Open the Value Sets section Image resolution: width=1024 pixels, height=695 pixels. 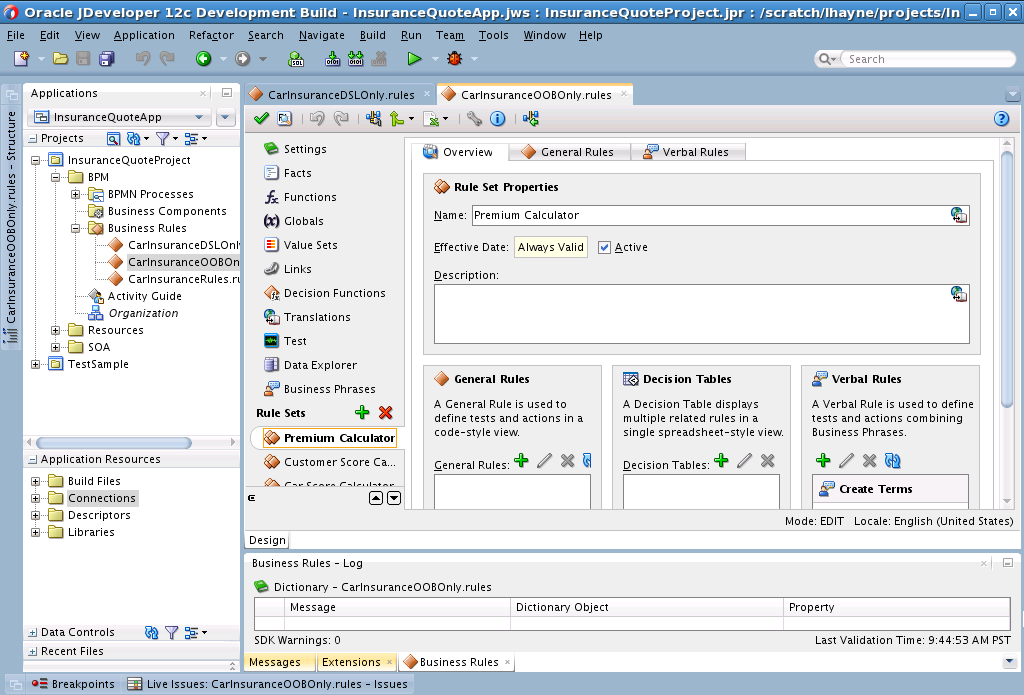coord(310,245)
